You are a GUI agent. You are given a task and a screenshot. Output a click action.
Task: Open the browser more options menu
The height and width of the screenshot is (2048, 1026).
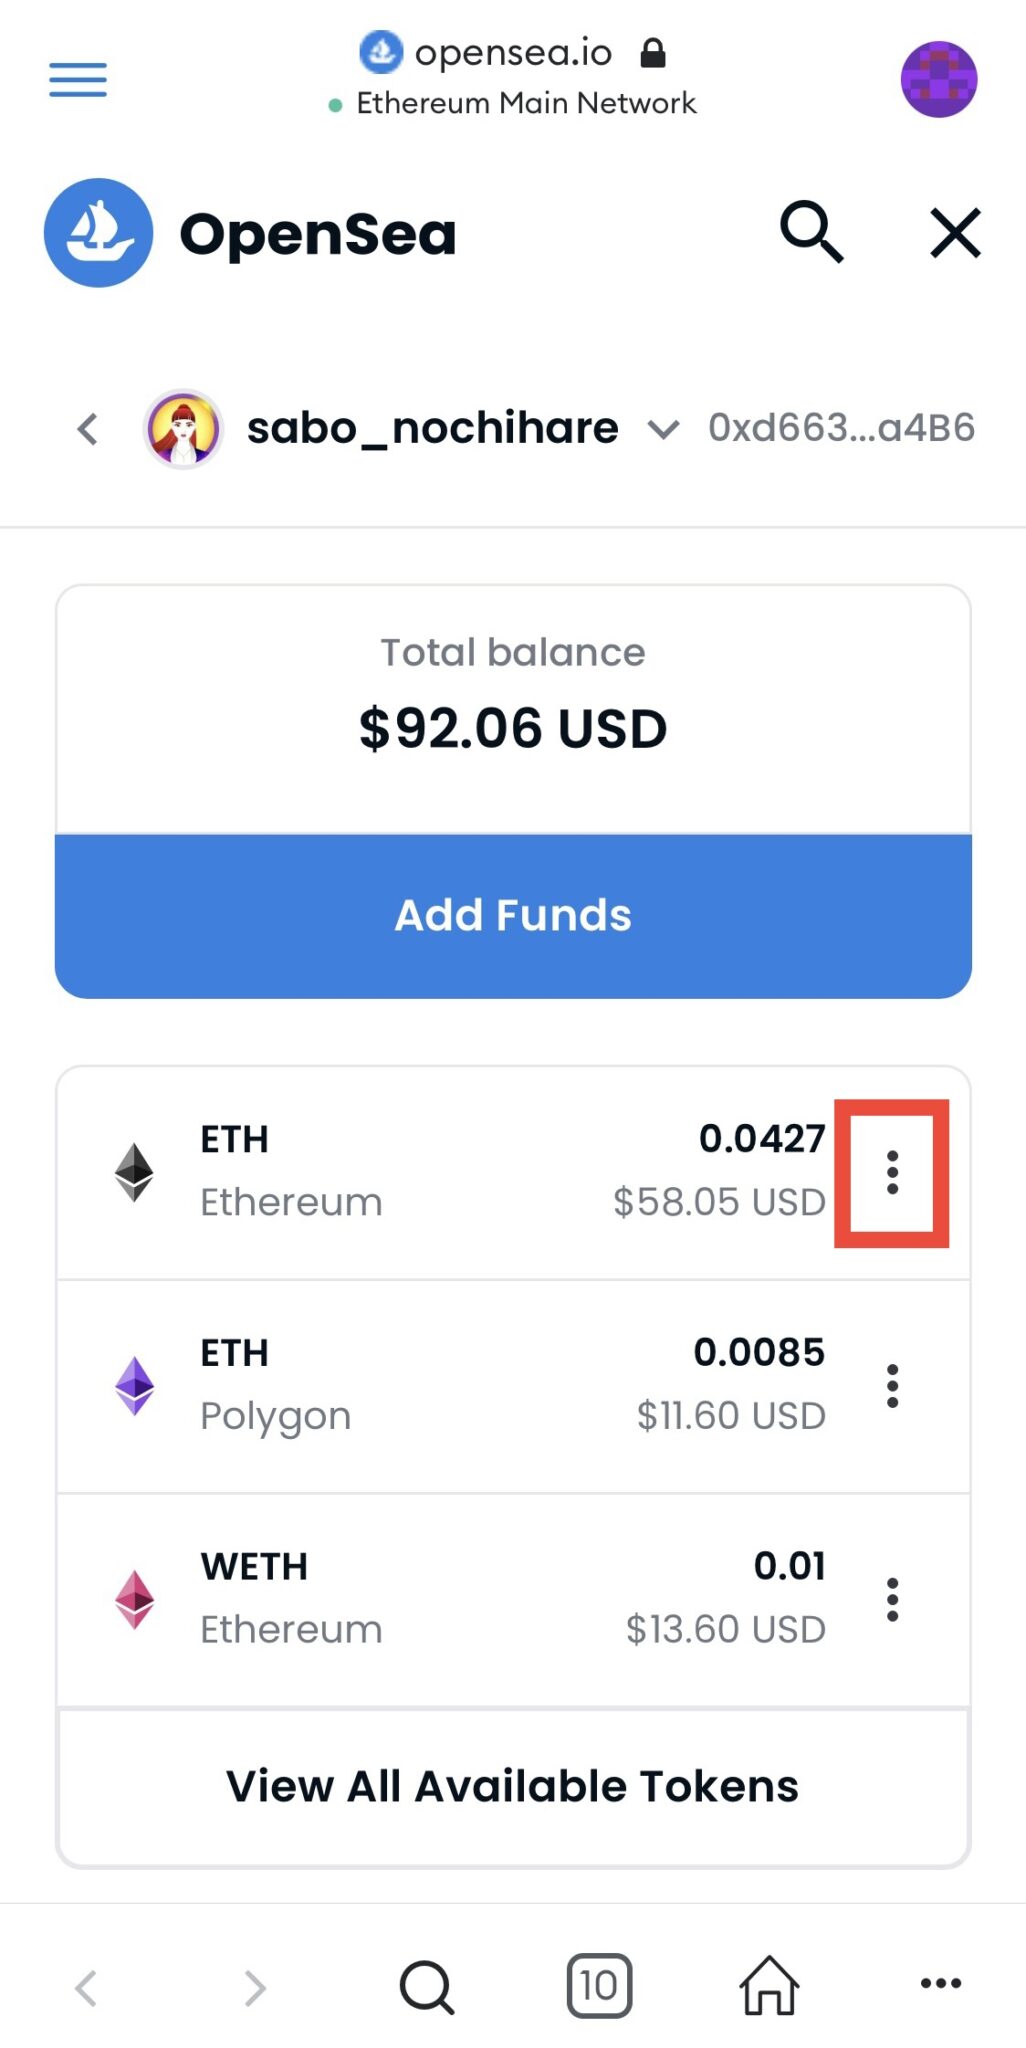click(x=940, y=1984)
